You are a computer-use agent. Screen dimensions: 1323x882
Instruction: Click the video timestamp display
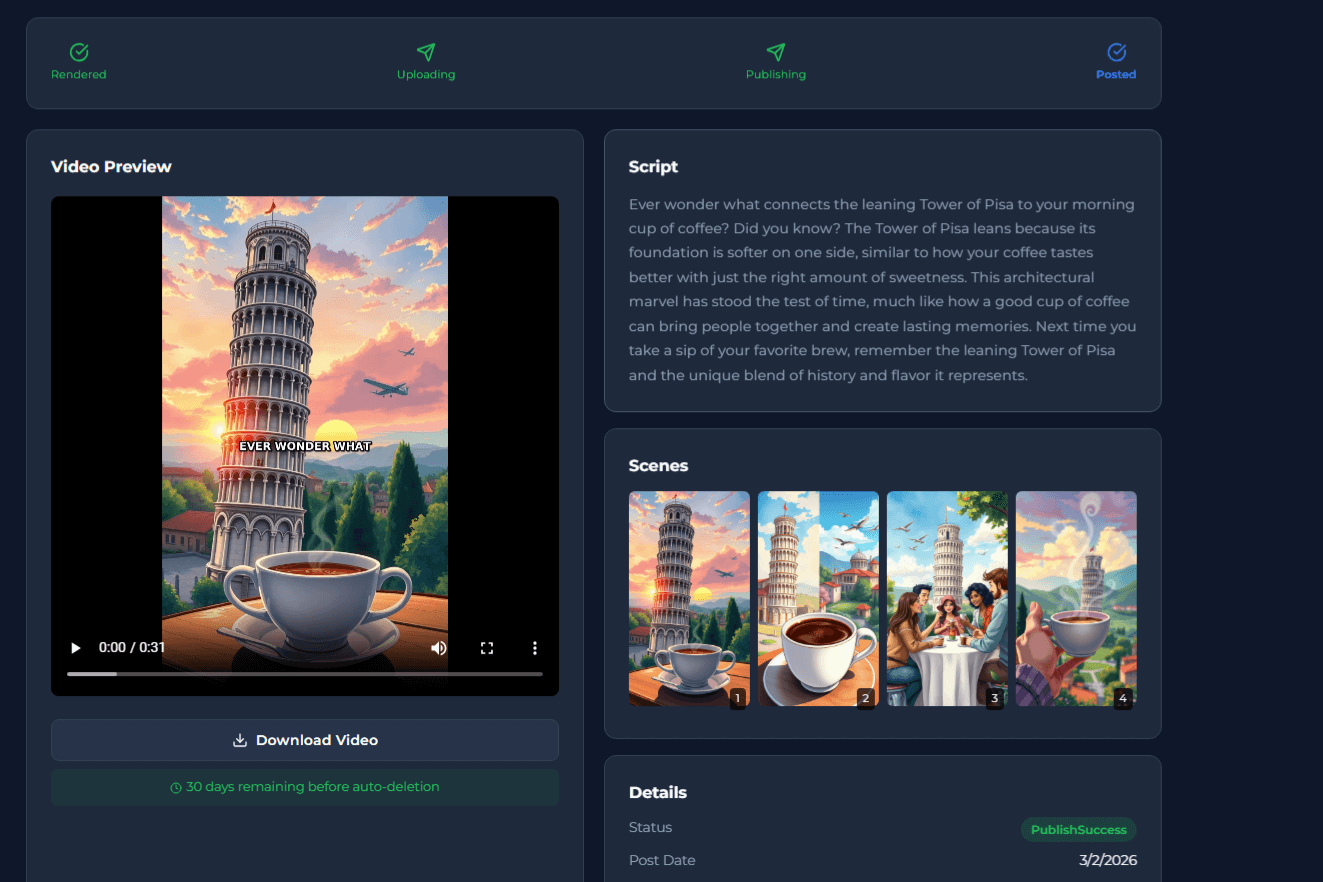point(132,648)
